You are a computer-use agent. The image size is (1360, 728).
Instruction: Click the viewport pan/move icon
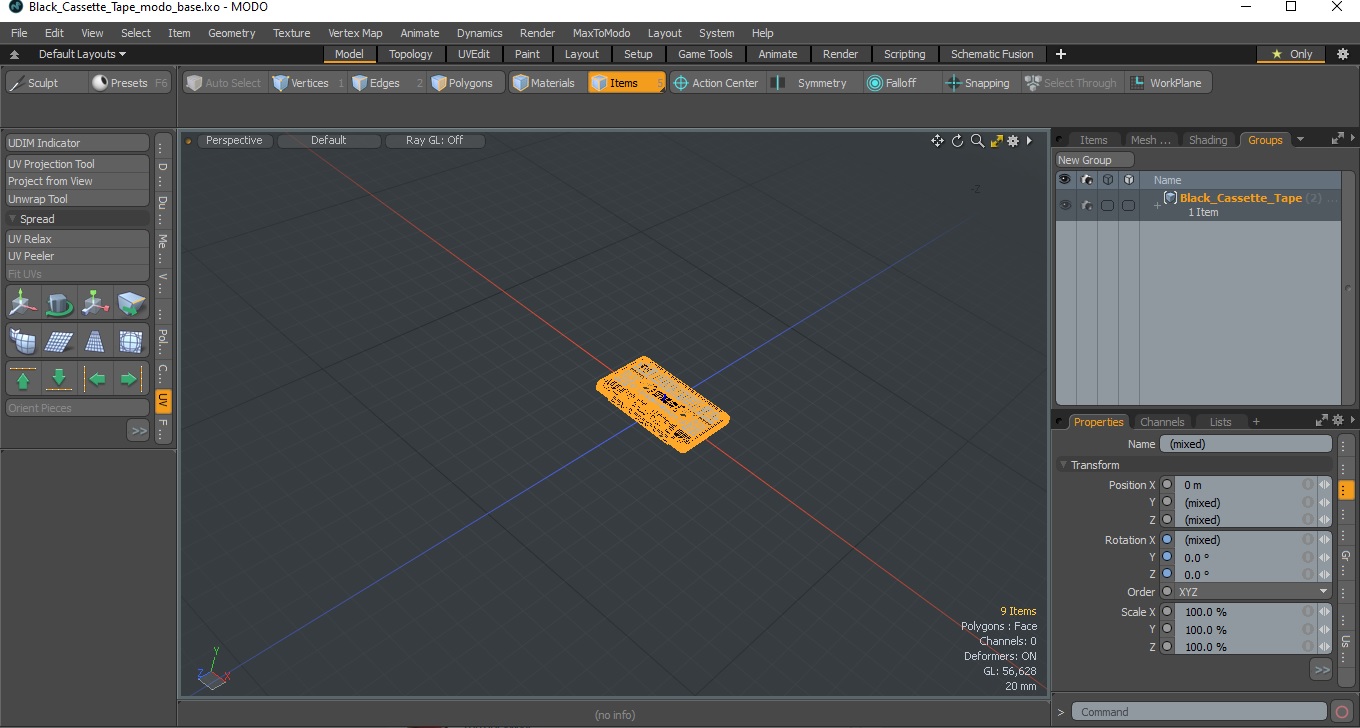(x=937, y=141)
